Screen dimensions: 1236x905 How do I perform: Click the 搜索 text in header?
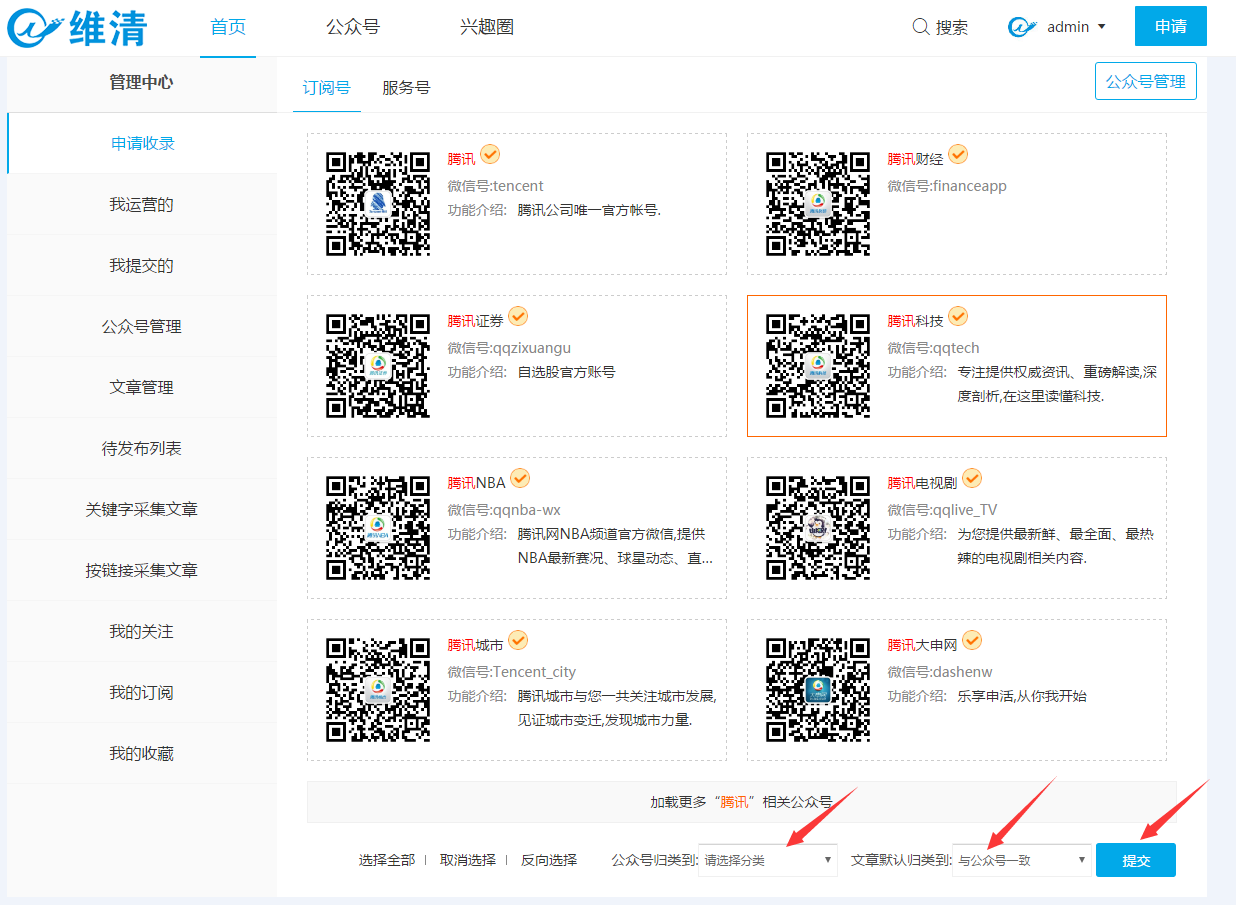[x=952, y=27]
